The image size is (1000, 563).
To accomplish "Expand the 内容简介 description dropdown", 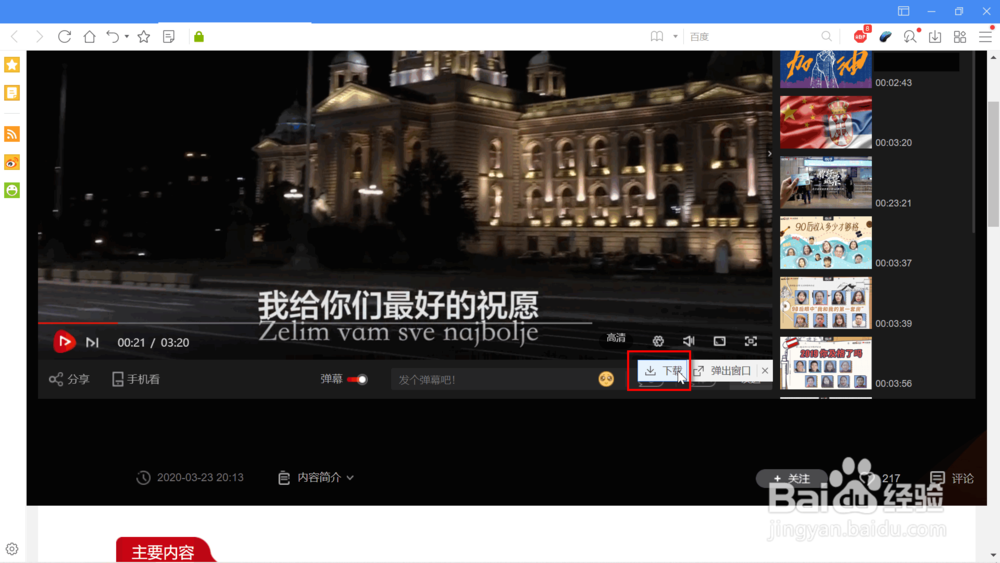I will [316, 478].
